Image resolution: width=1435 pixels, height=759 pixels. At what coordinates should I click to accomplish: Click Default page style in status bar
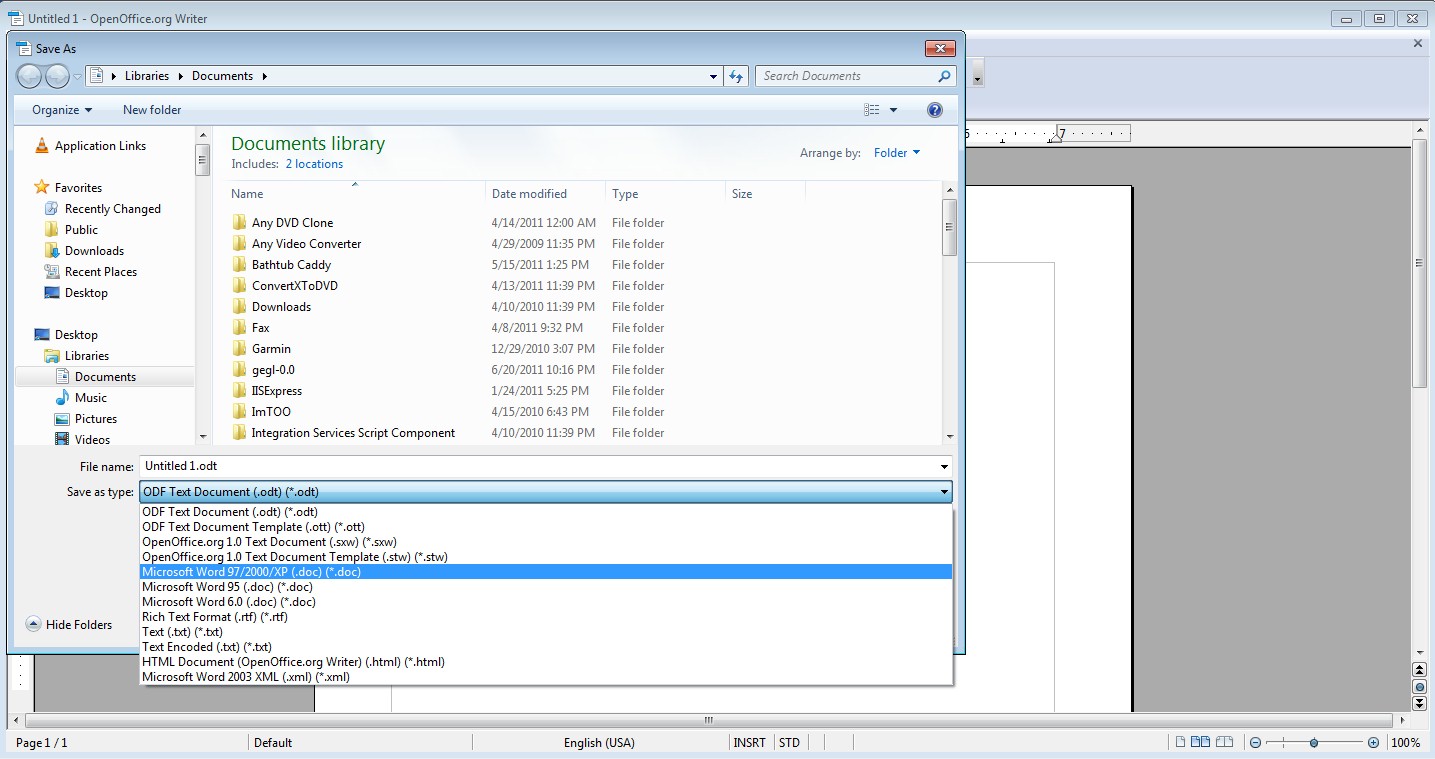point(273,743)
